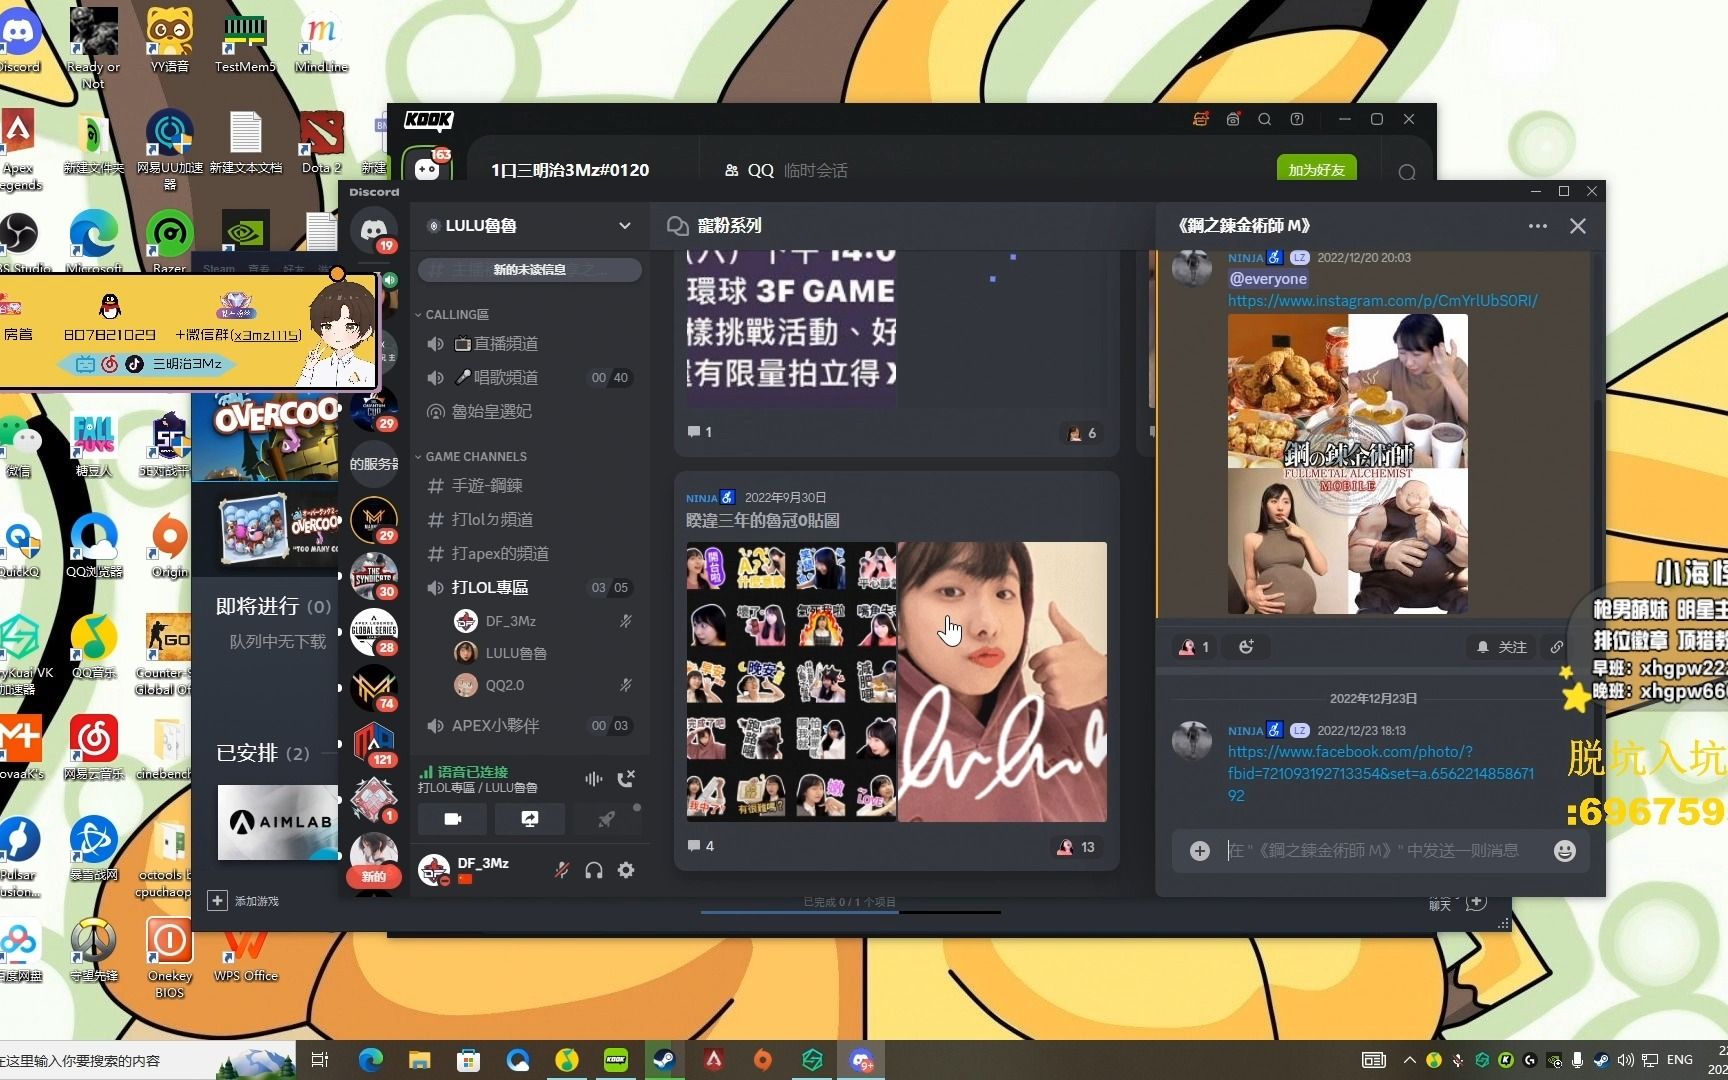This screenshot has height=1080, width=1728.
Task: Unmute the microphone for DF_3Mz
Action: pyautogui.click(x=562, y=870)
